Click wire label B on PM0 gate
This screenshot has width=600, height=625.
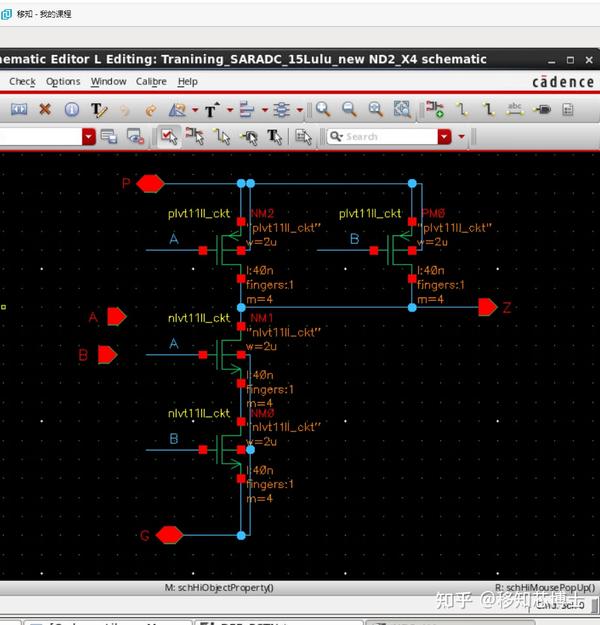pos(354,239)
